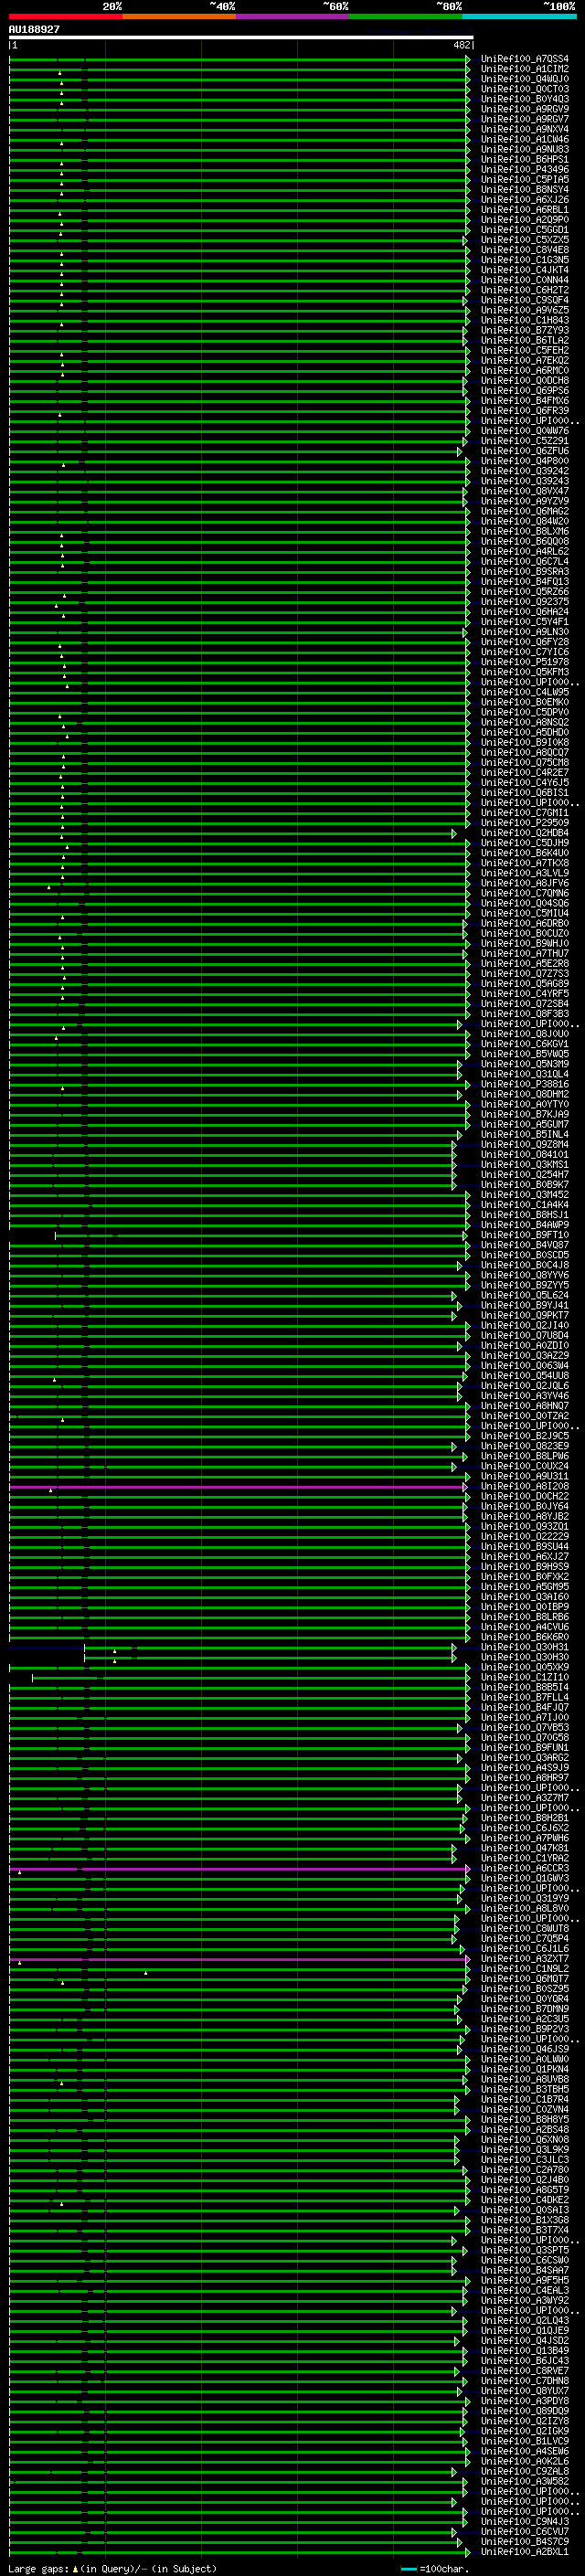Screen dimensions: 585x2576
Task: Click the purple alignment bar for UniRef100_A8I208
Action: (238, 1487)
